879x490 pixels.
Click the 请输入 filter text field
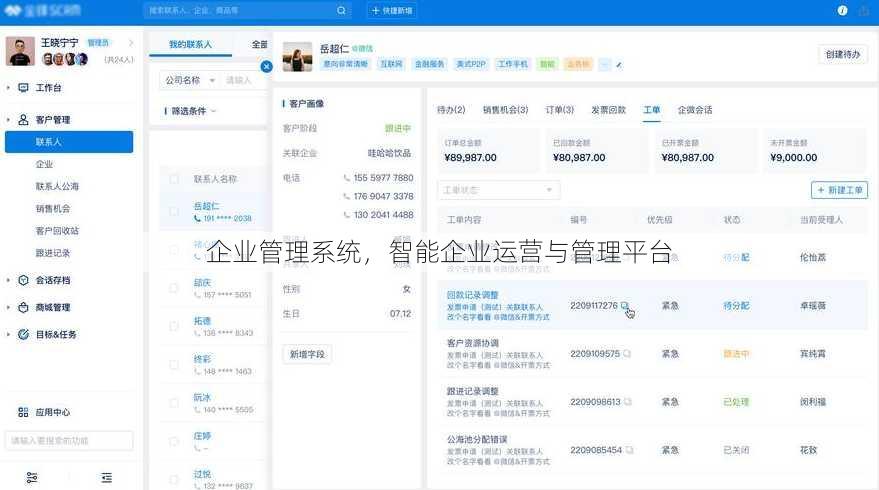243,80
